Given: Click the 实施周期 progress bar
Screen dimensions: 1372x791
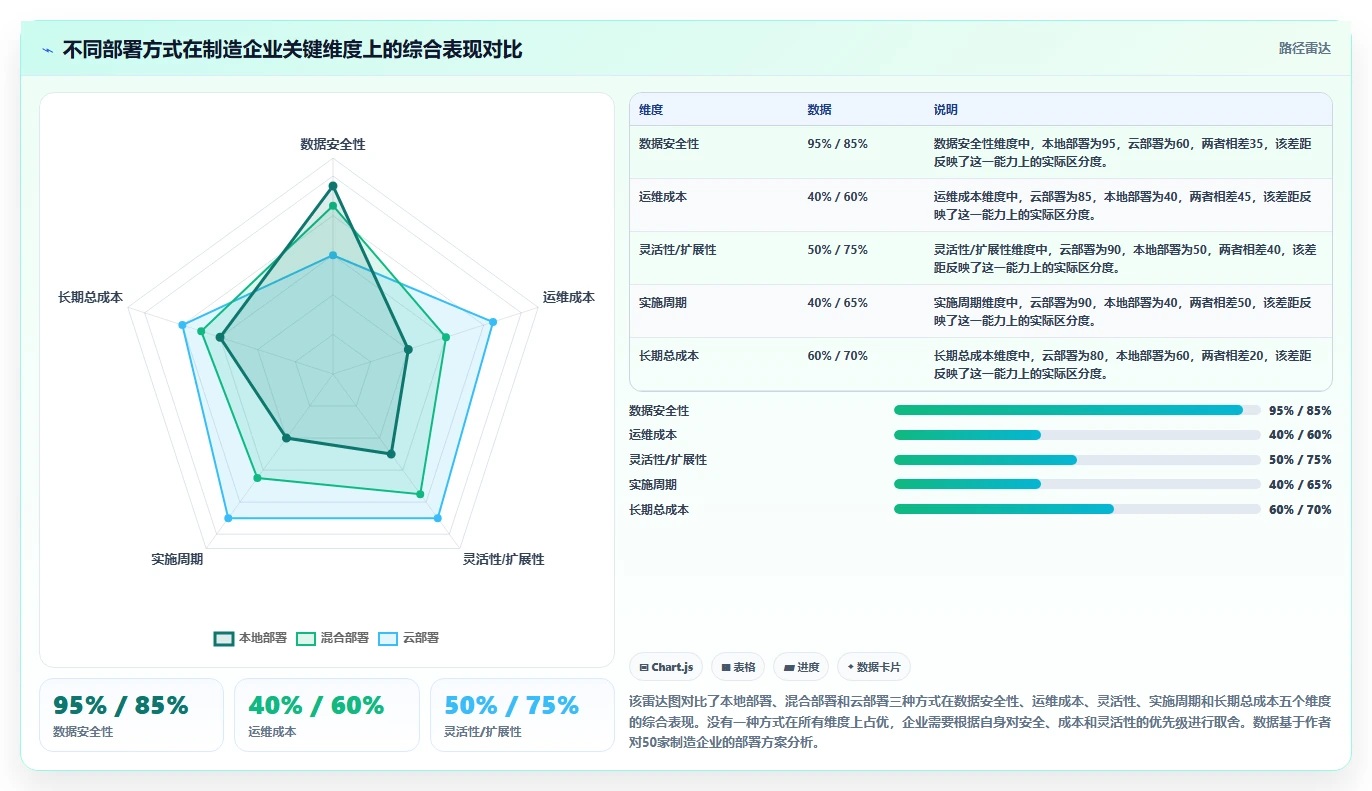Looking at the screenshot, I should (1077, 485).
